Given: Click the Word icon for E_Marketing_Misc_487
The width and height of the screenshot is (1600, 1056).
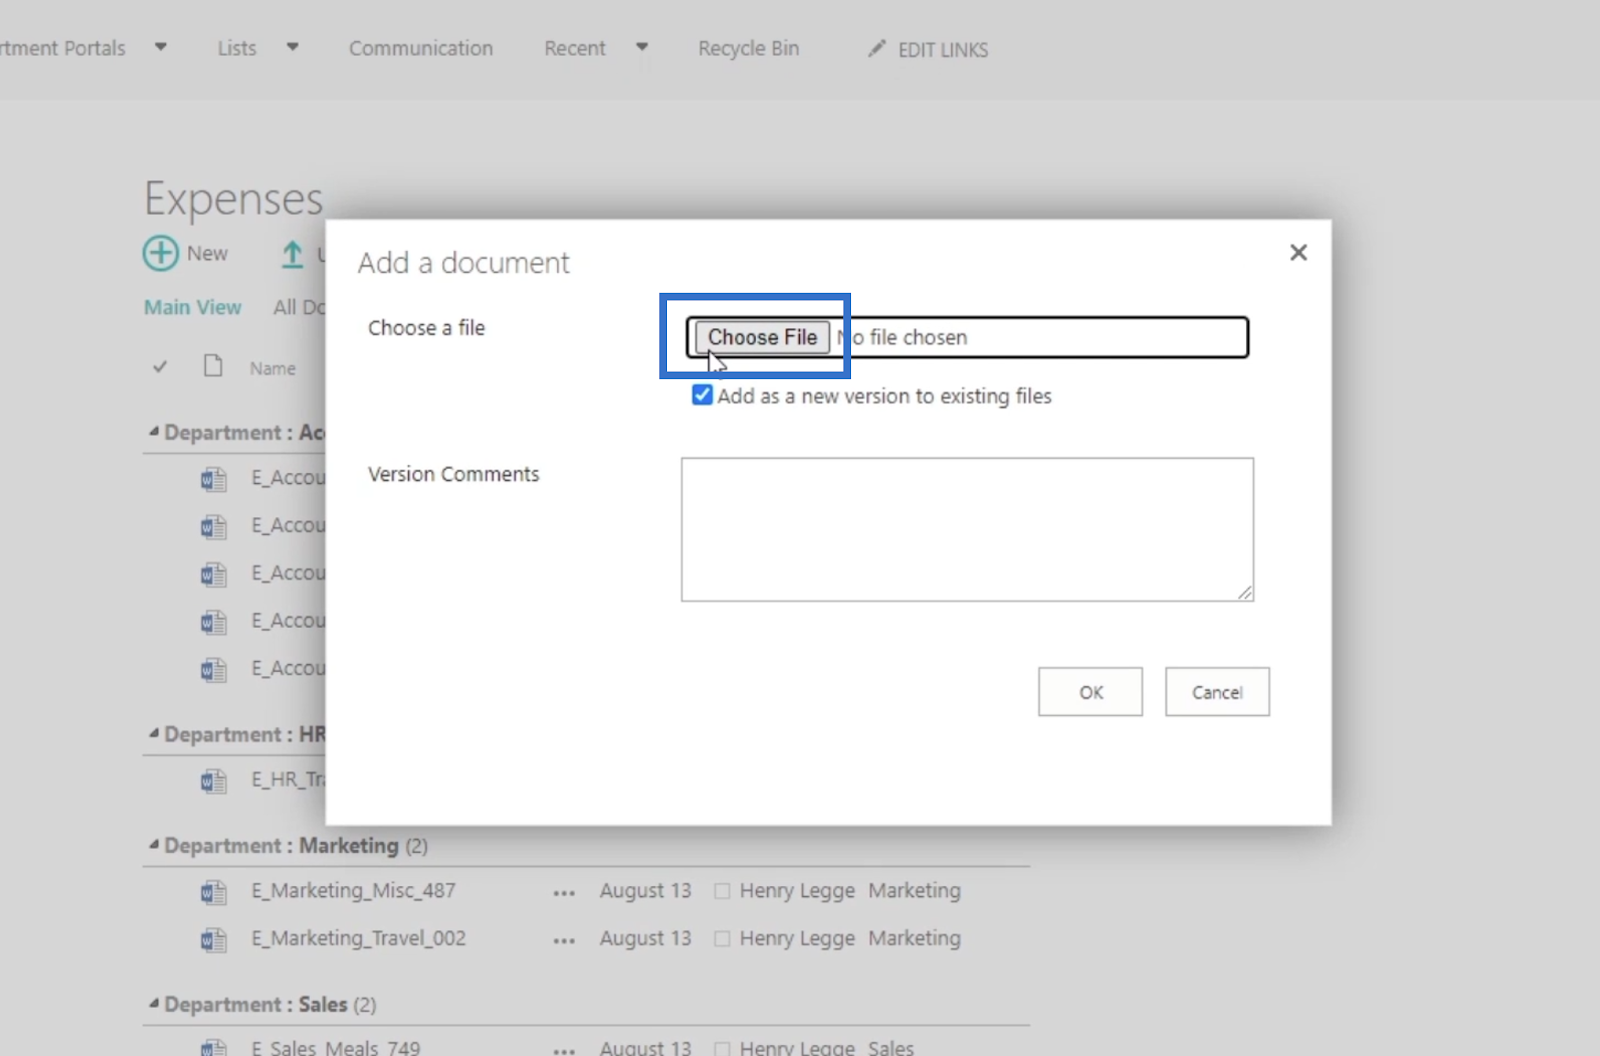Looking at the screenshot, I should coord(213,891).
